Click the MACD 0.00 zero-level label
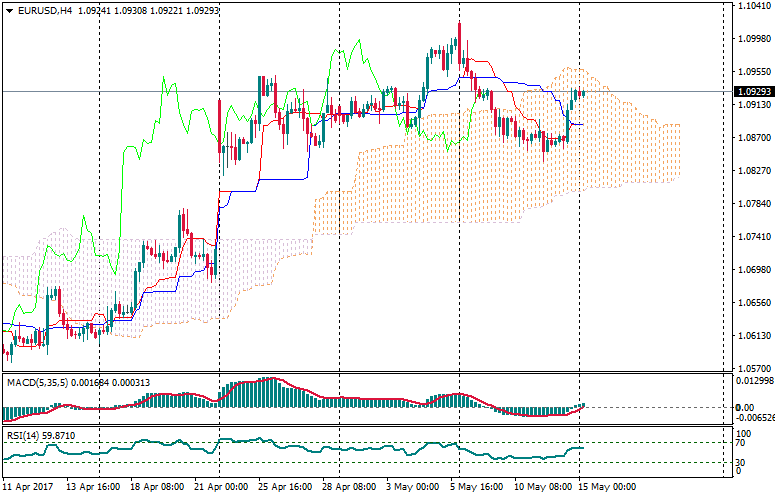Image resolution: width=775 pixels, height=498 pixels. [747, 407]
